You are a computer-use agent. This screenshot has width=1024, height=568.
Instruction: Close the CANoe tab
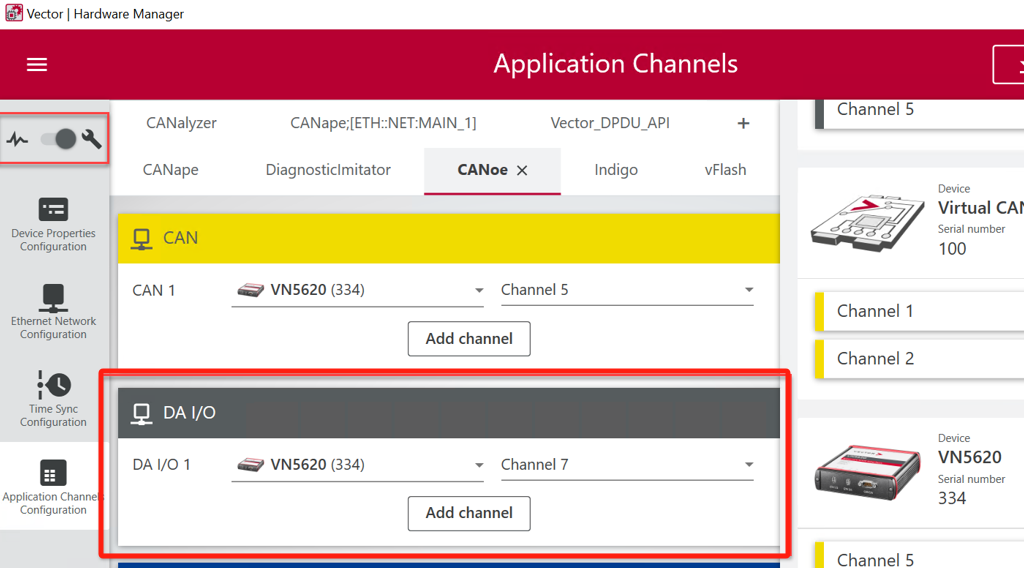[522, 170]
